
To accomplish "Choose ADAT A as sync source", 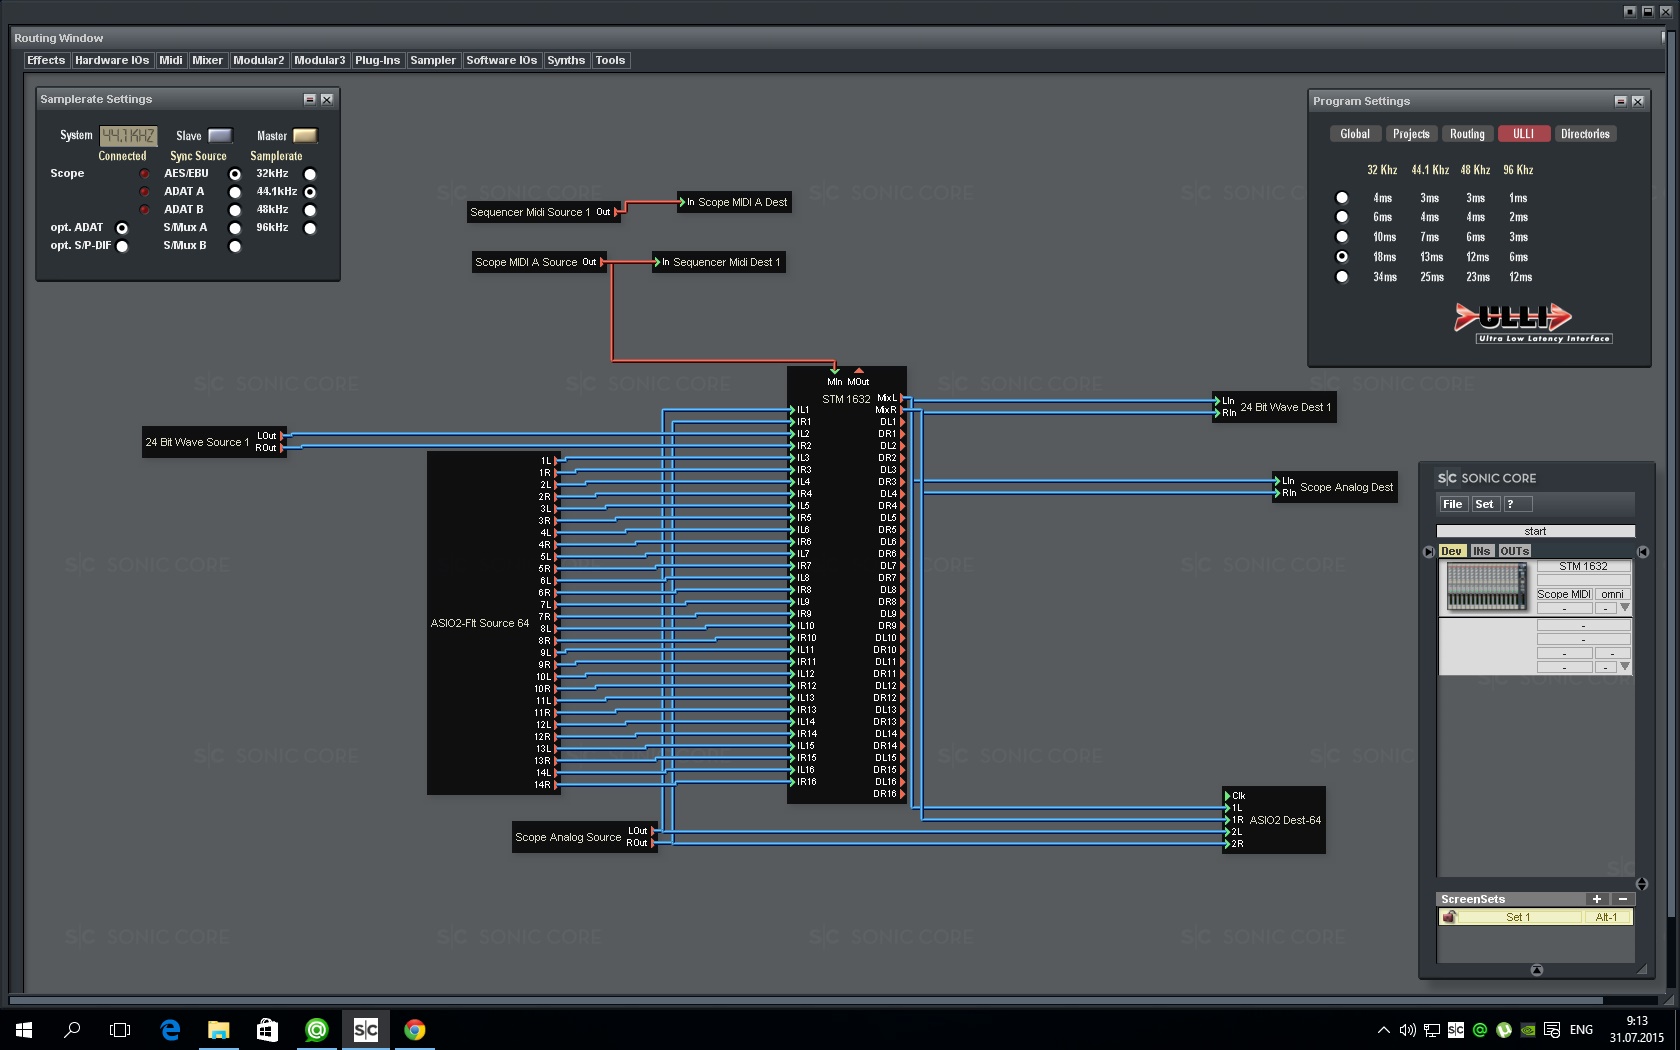I will click(x=235, y=192).
